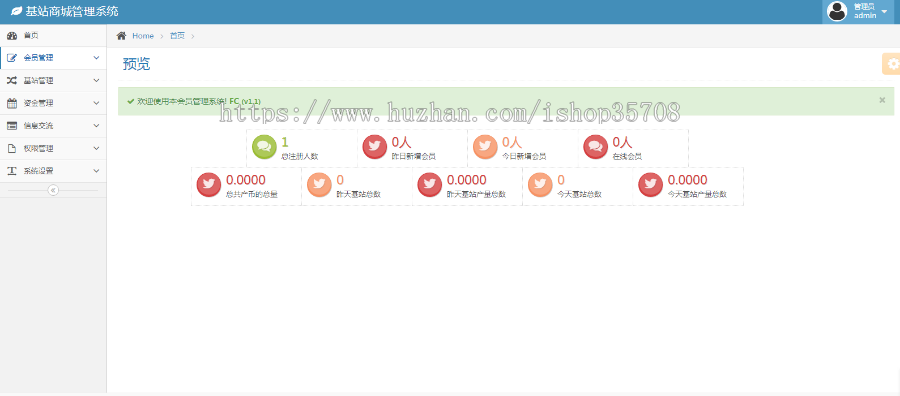Click the red chat icon for 在线会员
Image resolution: width=900 pixels, height=396 pixels.
pyautogui.click(x=595, y=147)
